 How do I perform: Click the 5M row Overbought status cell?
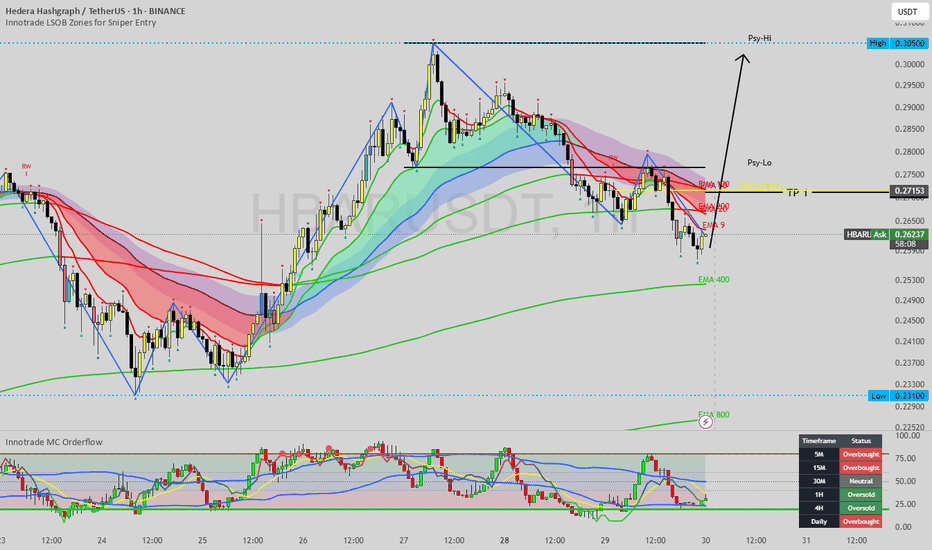pyautogui.click(x=861, y=454)
